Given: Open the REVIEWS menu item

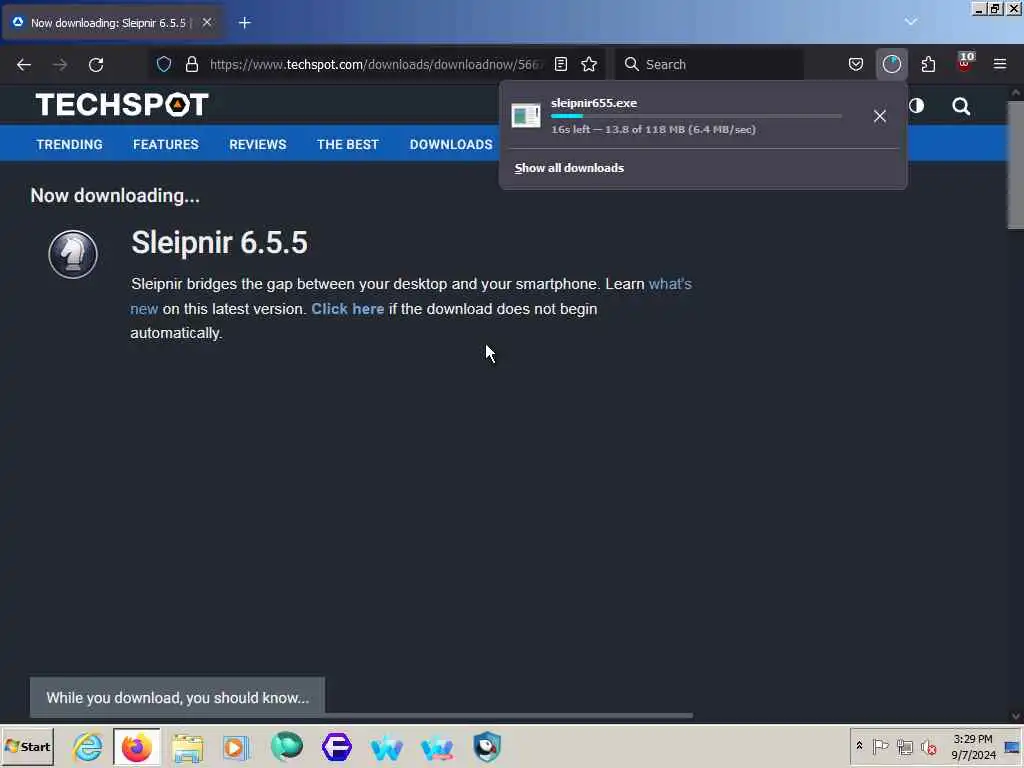Looking at the screenshot, I should (257, 144).
